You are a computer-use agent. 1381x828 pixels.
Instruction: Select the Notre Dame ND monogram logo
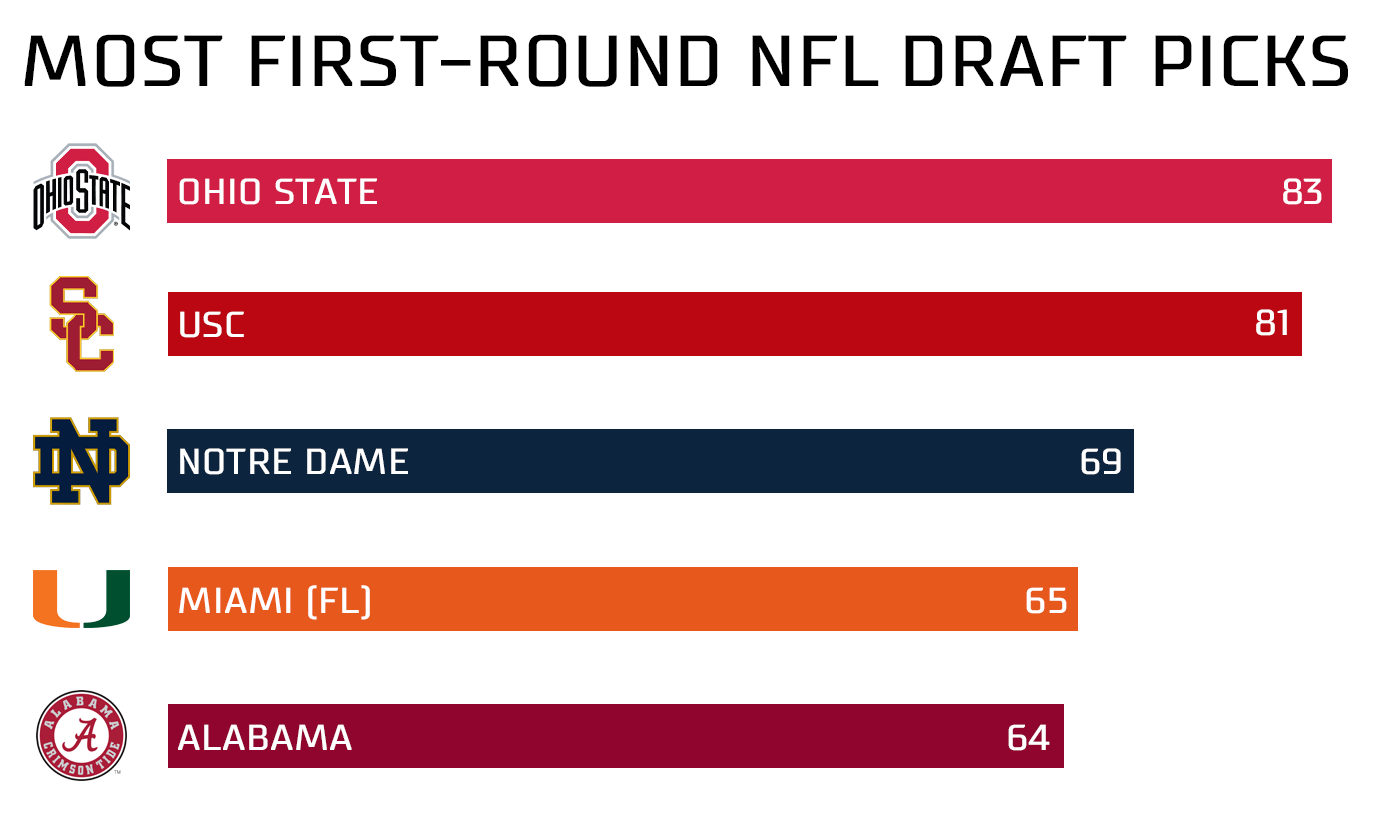tap(82, 461)
